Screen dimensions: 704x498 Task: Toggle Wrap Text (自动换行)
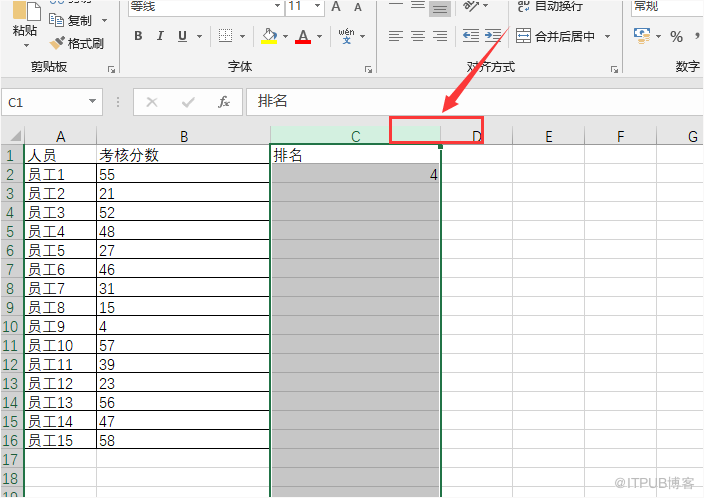(550, 6)
